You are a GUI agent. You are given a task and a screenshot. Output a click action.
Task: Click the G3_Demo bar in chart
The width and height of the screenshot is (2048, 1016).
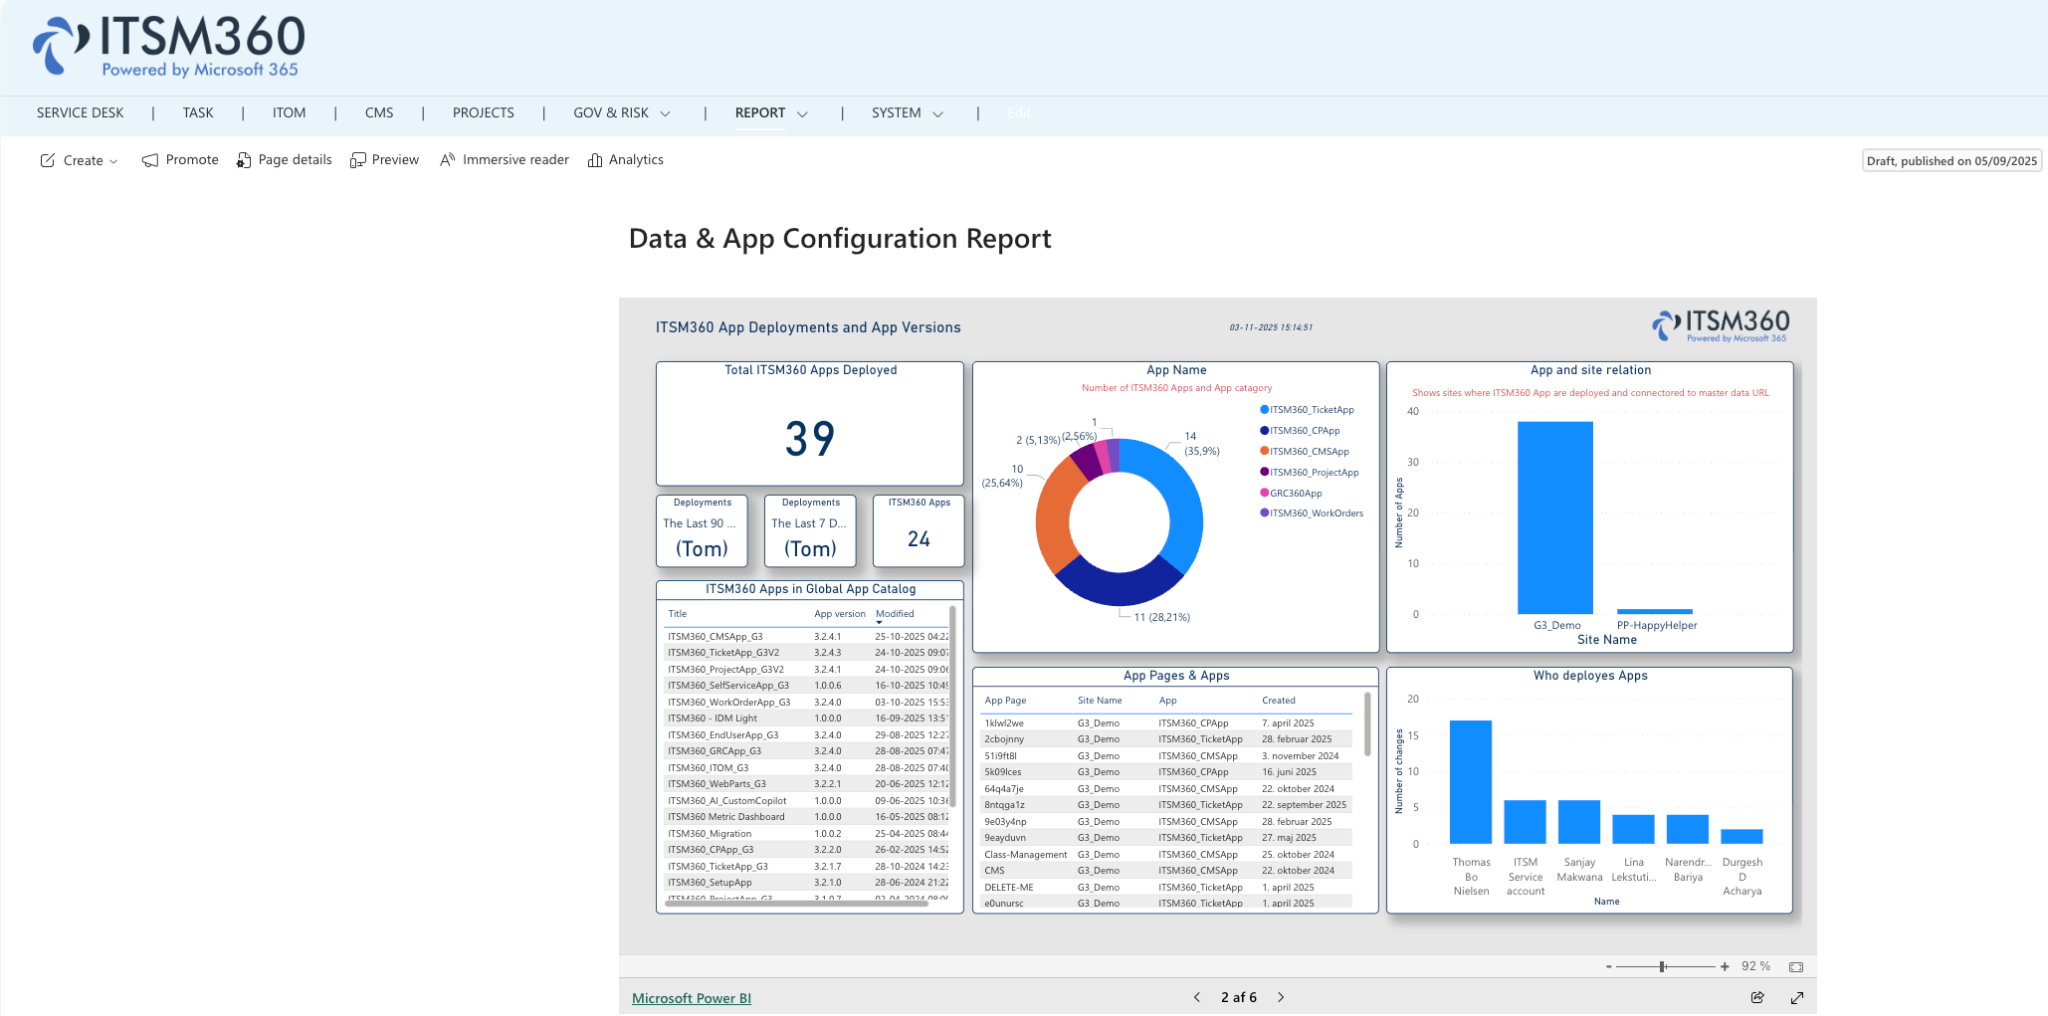click(x=1555, y=518)
